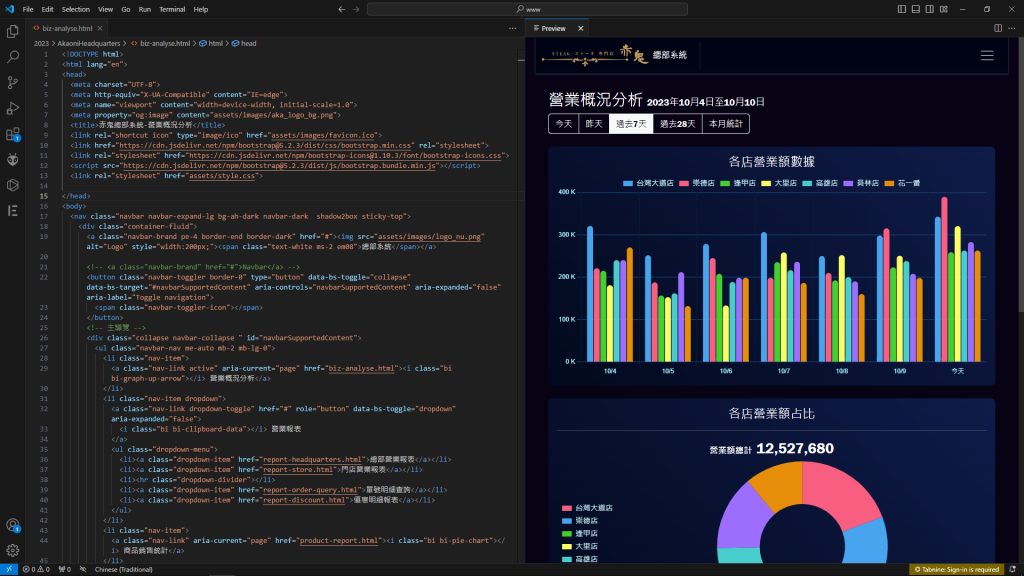Click the Tabnine sign-in status item

pyautogui.click(x=957, y=569)
